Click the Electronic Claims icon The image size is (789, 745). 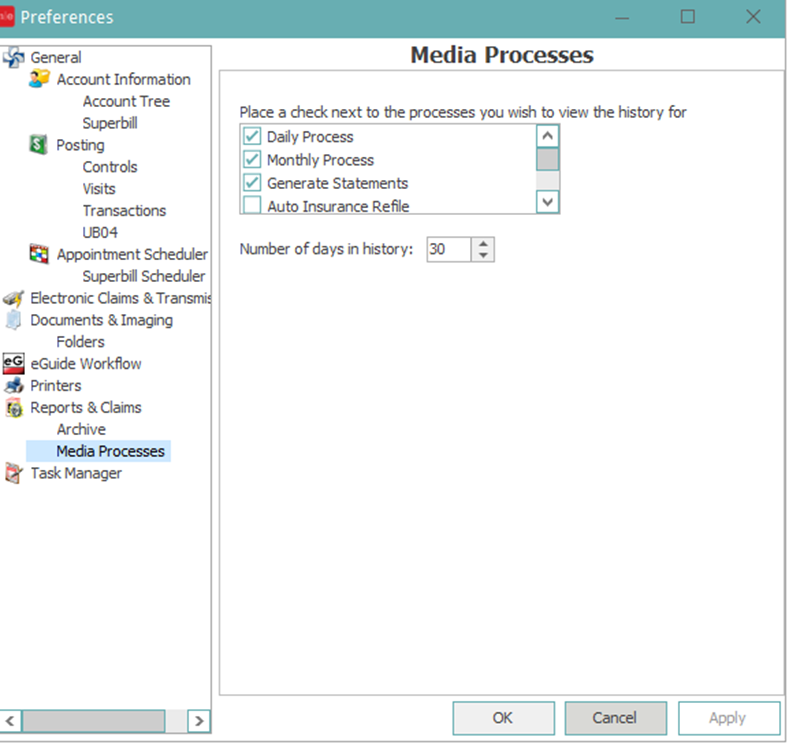click(x=14, y=298)
